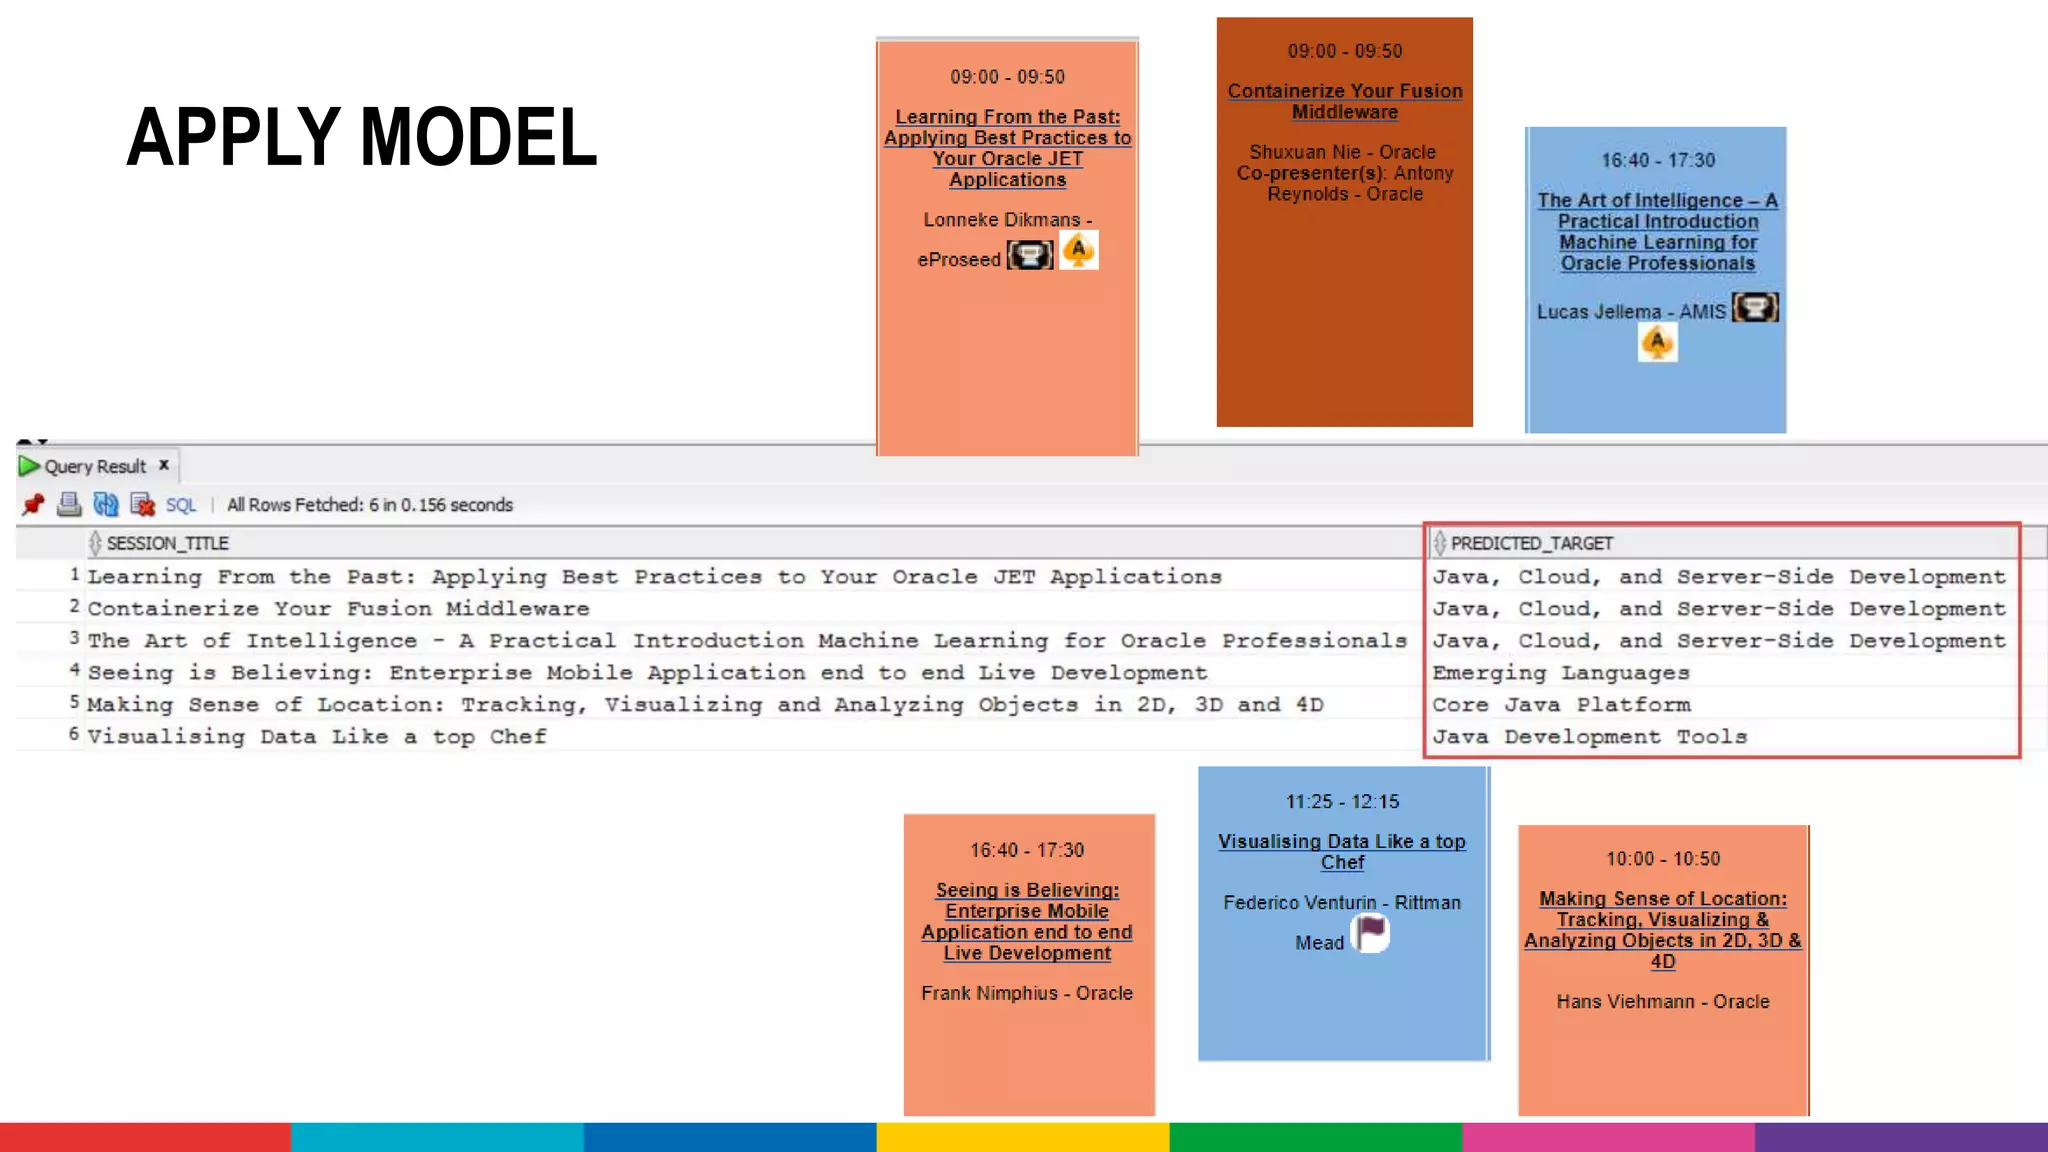
Task: Click the printer icon in results toolbar
Action: 69,505
